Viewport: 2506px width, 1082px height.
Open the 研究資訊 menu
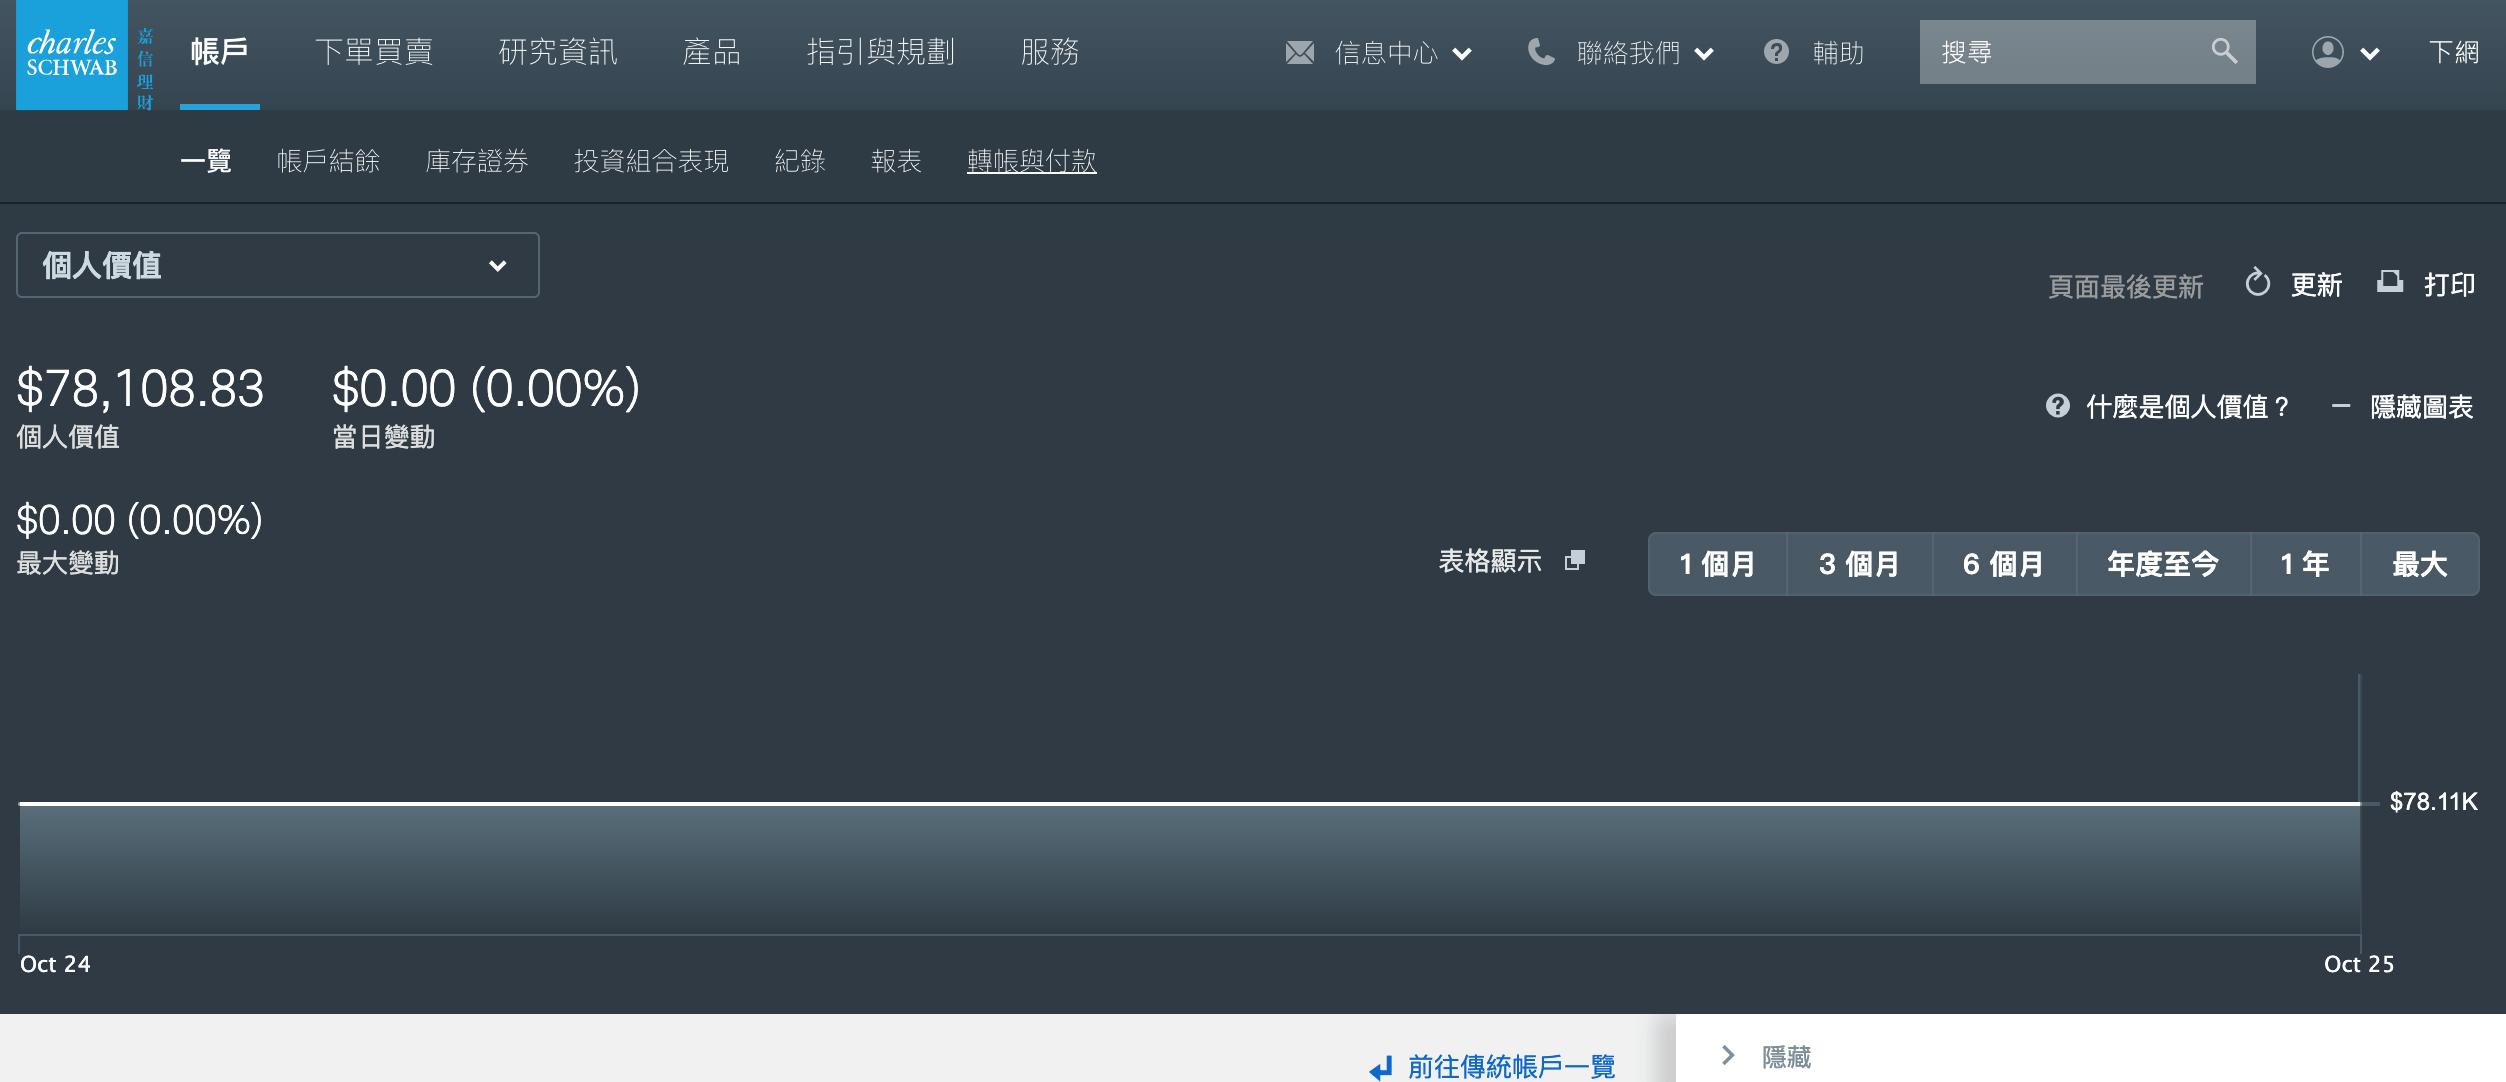(557, 52)
